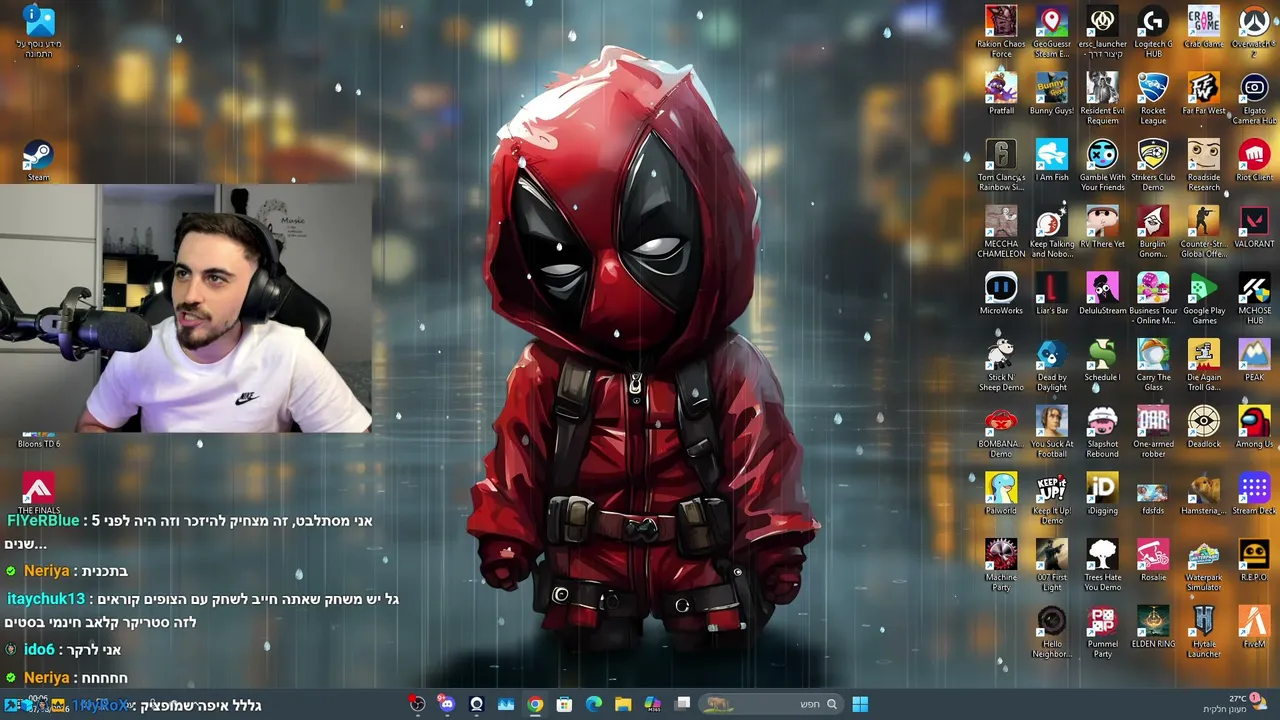Open the Machine Party shortcut

1001,565
